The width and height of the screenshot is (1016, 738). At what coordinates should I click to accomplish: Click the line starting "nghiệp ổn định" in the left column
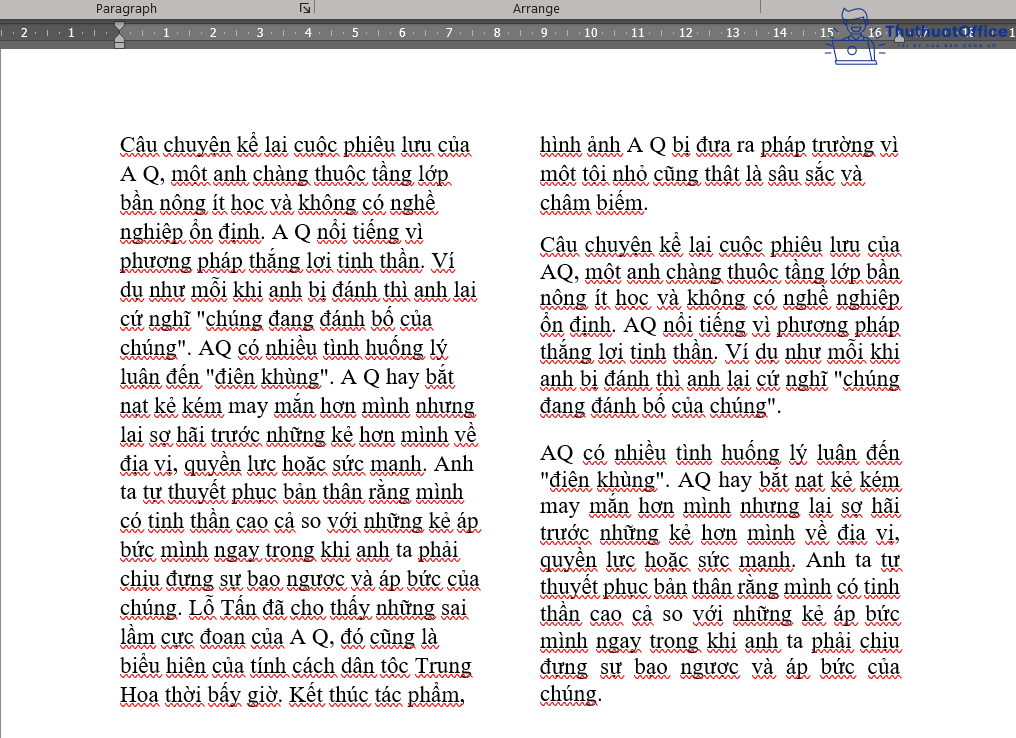point(271,232)
